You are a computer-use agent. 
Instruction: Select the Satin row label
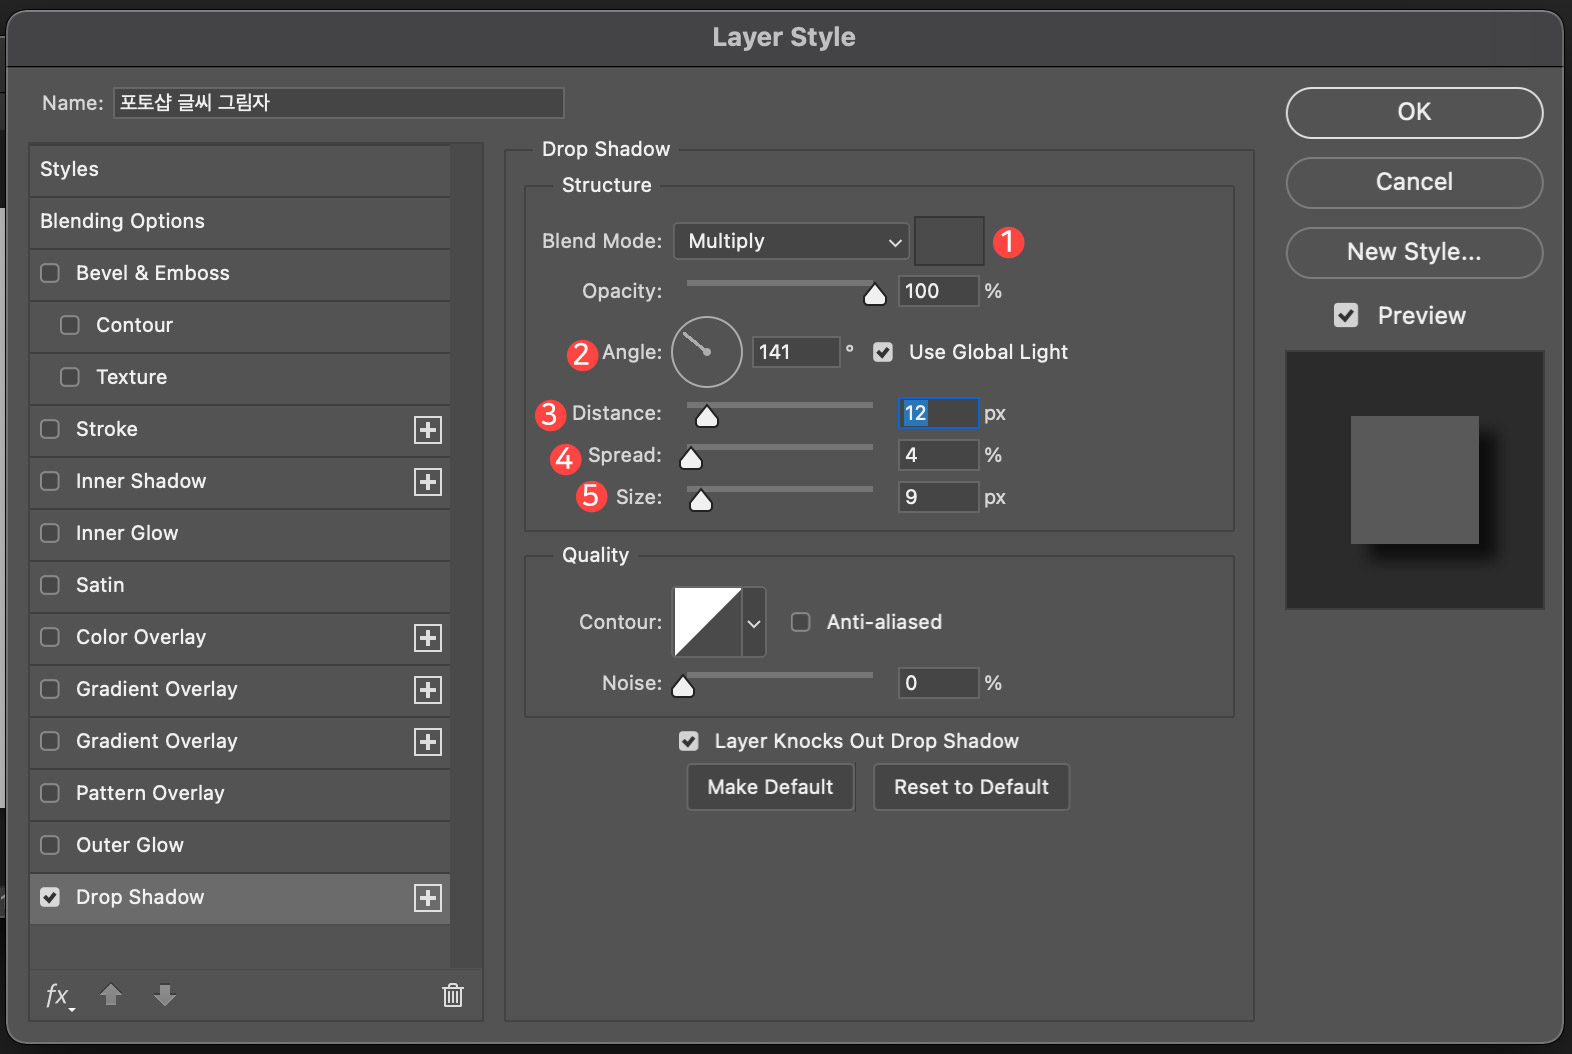100,585
